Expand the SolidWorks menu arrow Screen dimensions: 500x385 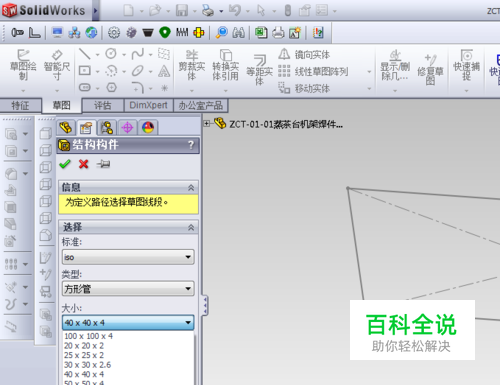tap(96, 11)
